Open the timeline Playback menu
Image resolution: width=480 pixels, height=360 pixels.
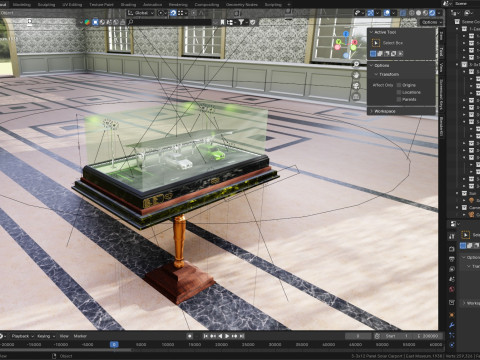[x=23, y=336]
